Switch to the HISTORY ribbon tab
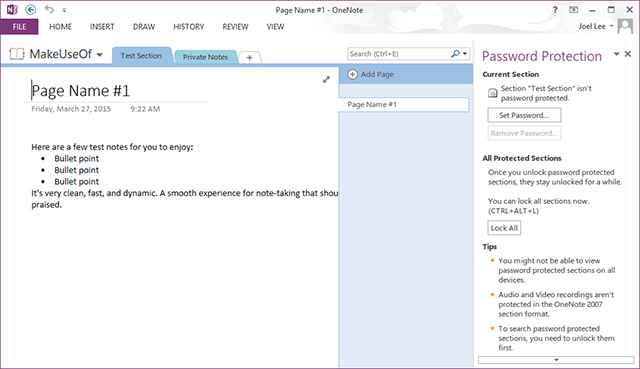Screen dimensions: 640x369 [189, 27]
